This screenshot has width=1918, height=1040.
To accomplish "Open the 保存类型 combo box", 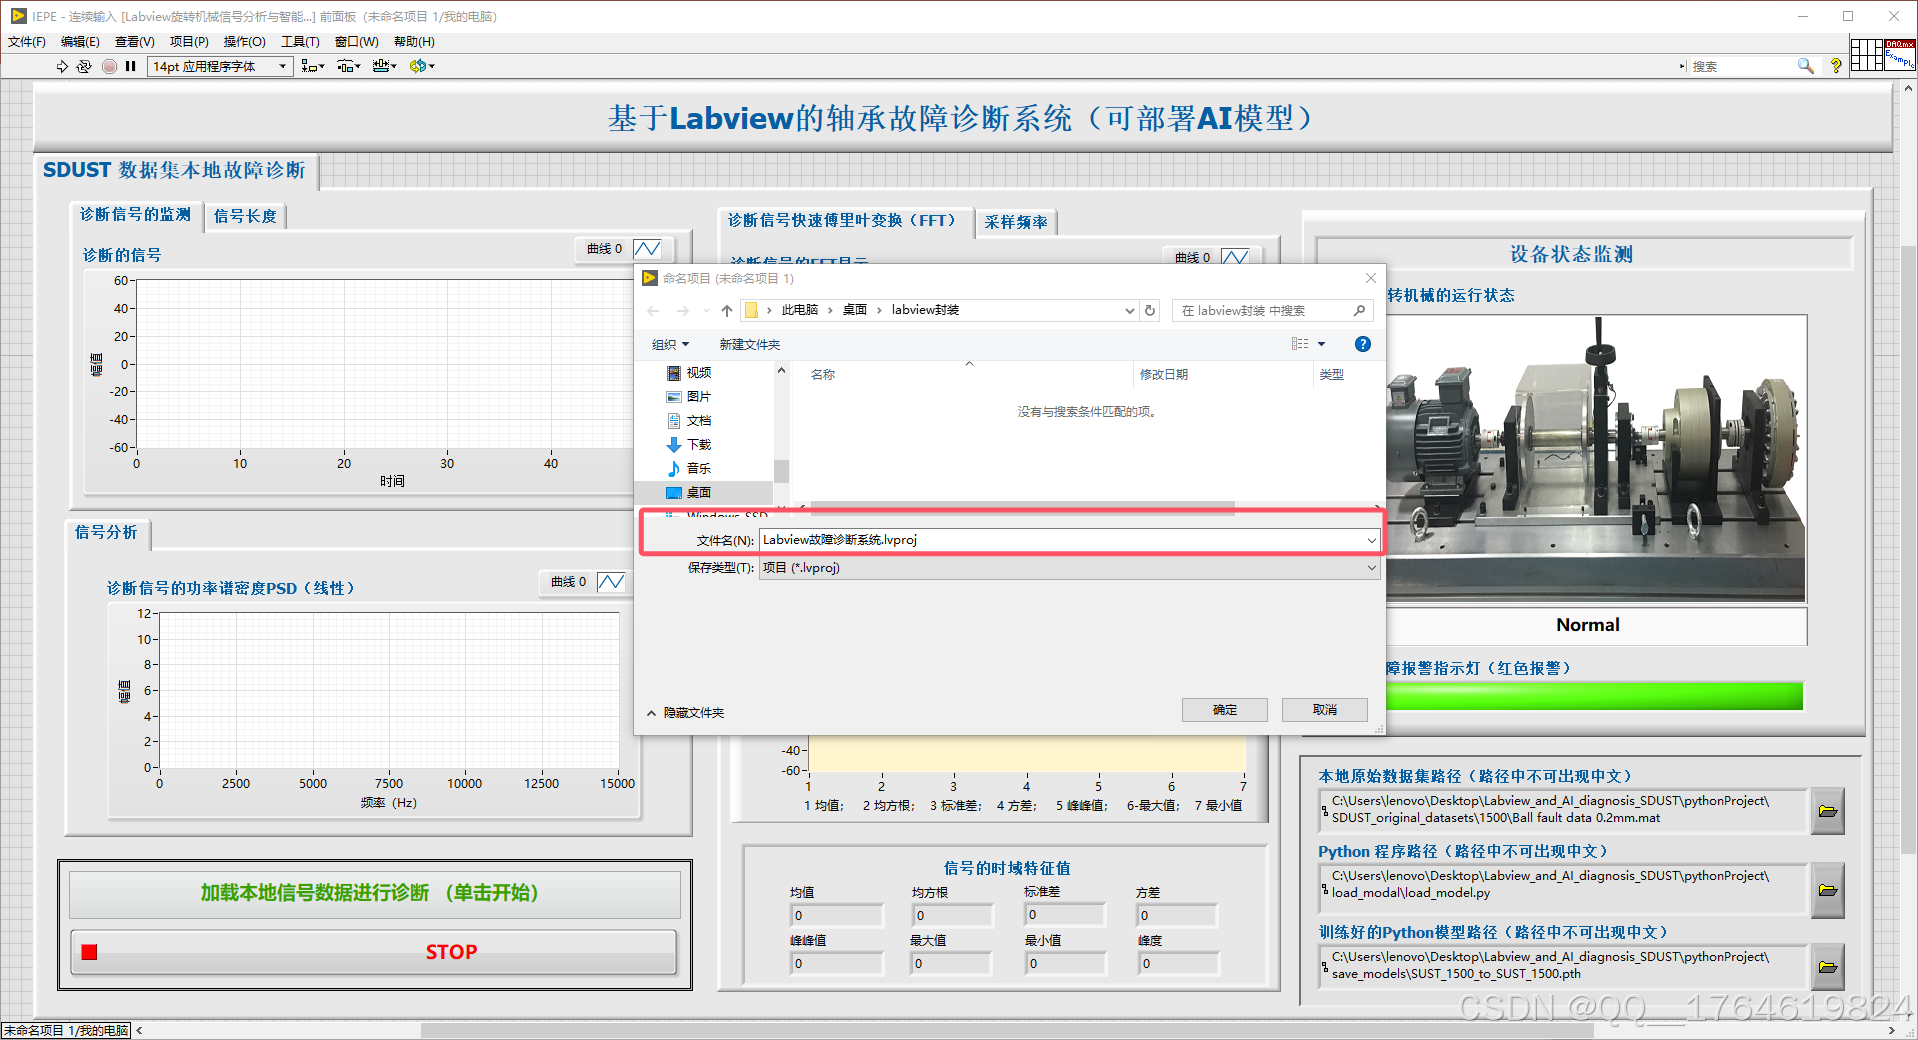I will tap(1069, 568).
